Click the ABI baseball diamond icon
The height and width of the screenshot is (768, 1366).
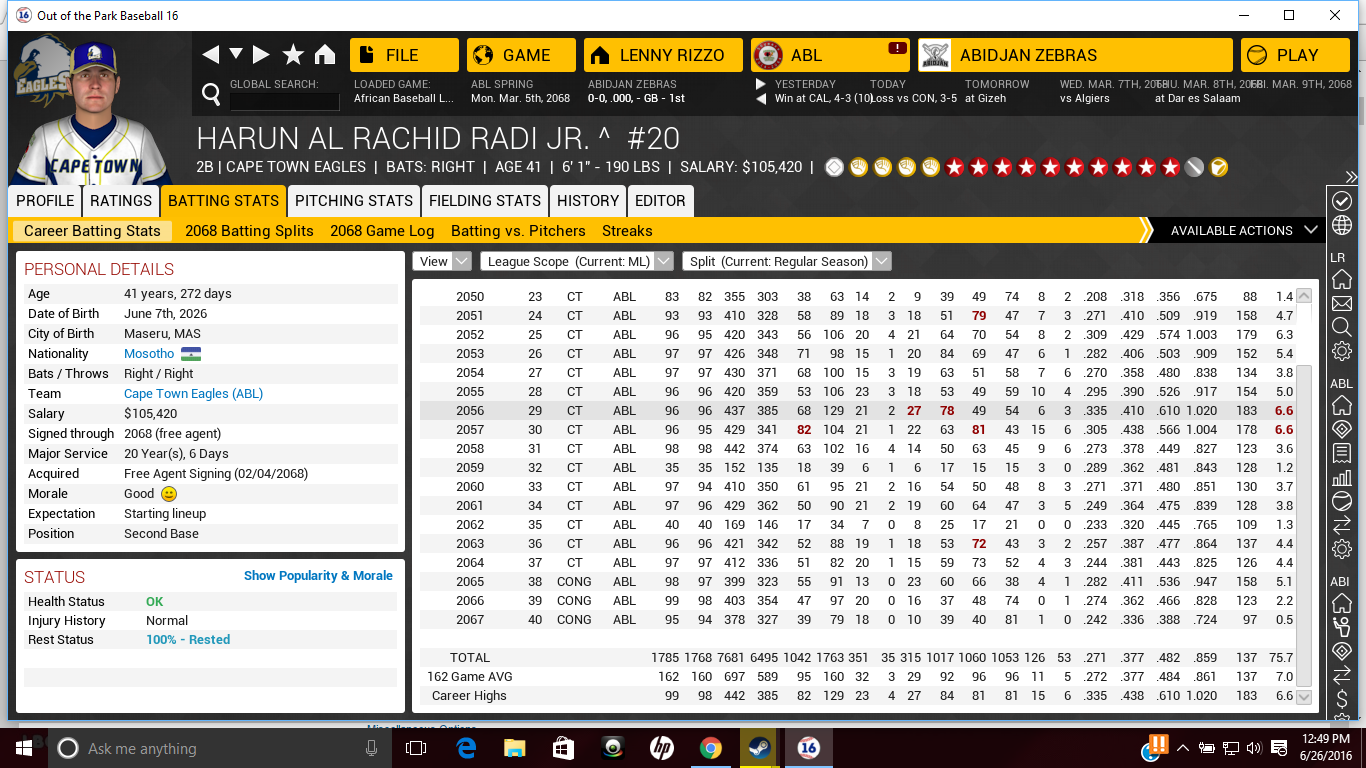(x=1342, y=651)
